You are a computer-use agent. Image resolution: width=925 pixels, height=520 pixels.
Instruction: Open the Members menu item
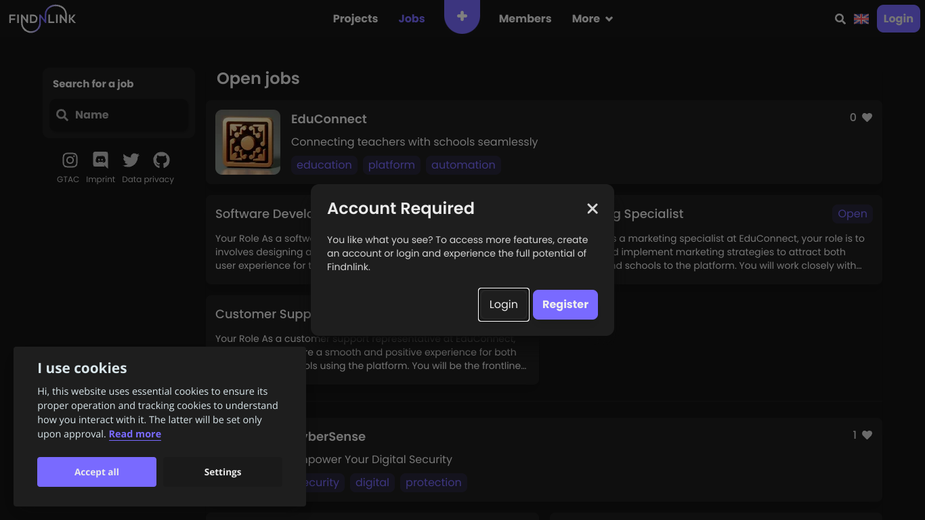point(525,19)
